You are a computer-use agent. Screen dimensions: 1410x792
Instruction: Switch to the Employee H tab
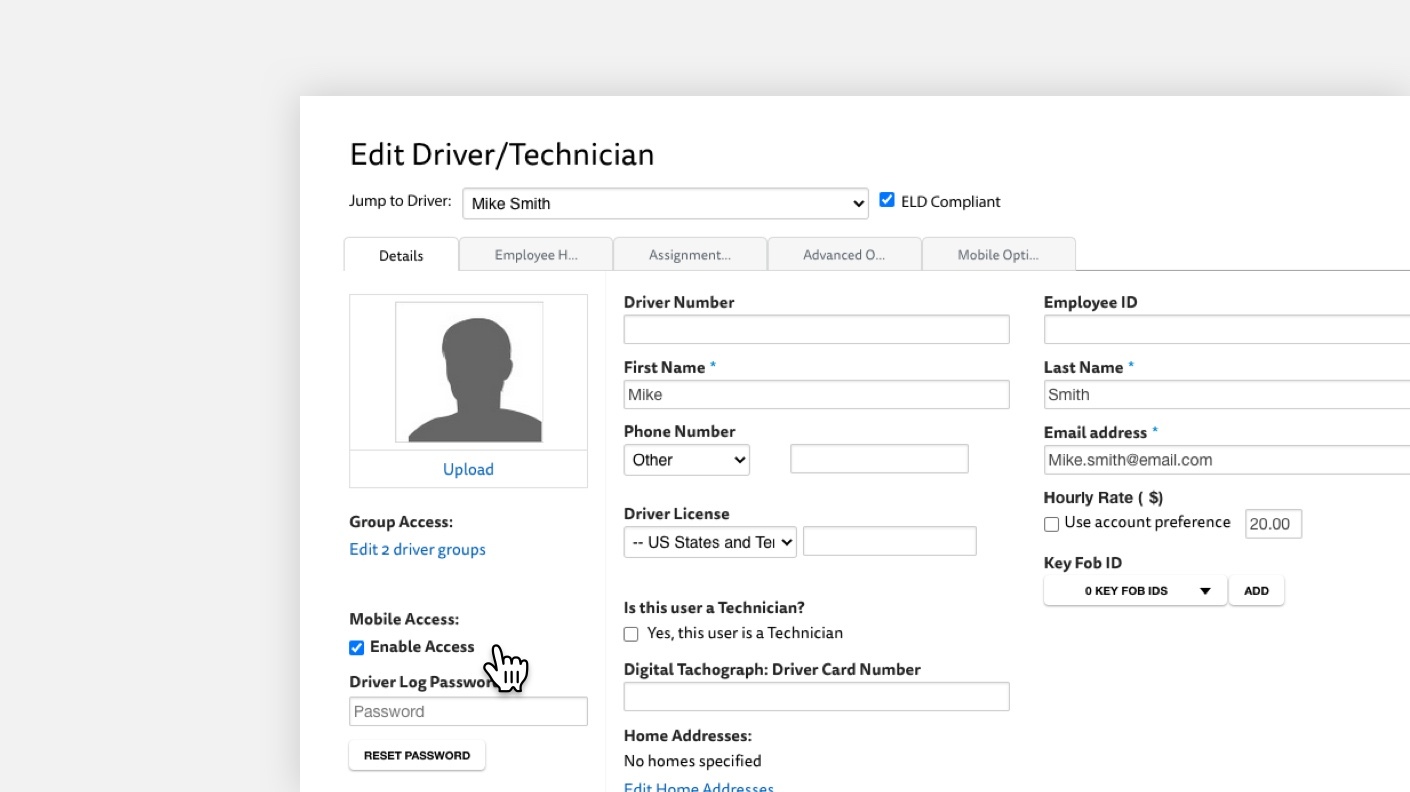click(x=535, y=254)
